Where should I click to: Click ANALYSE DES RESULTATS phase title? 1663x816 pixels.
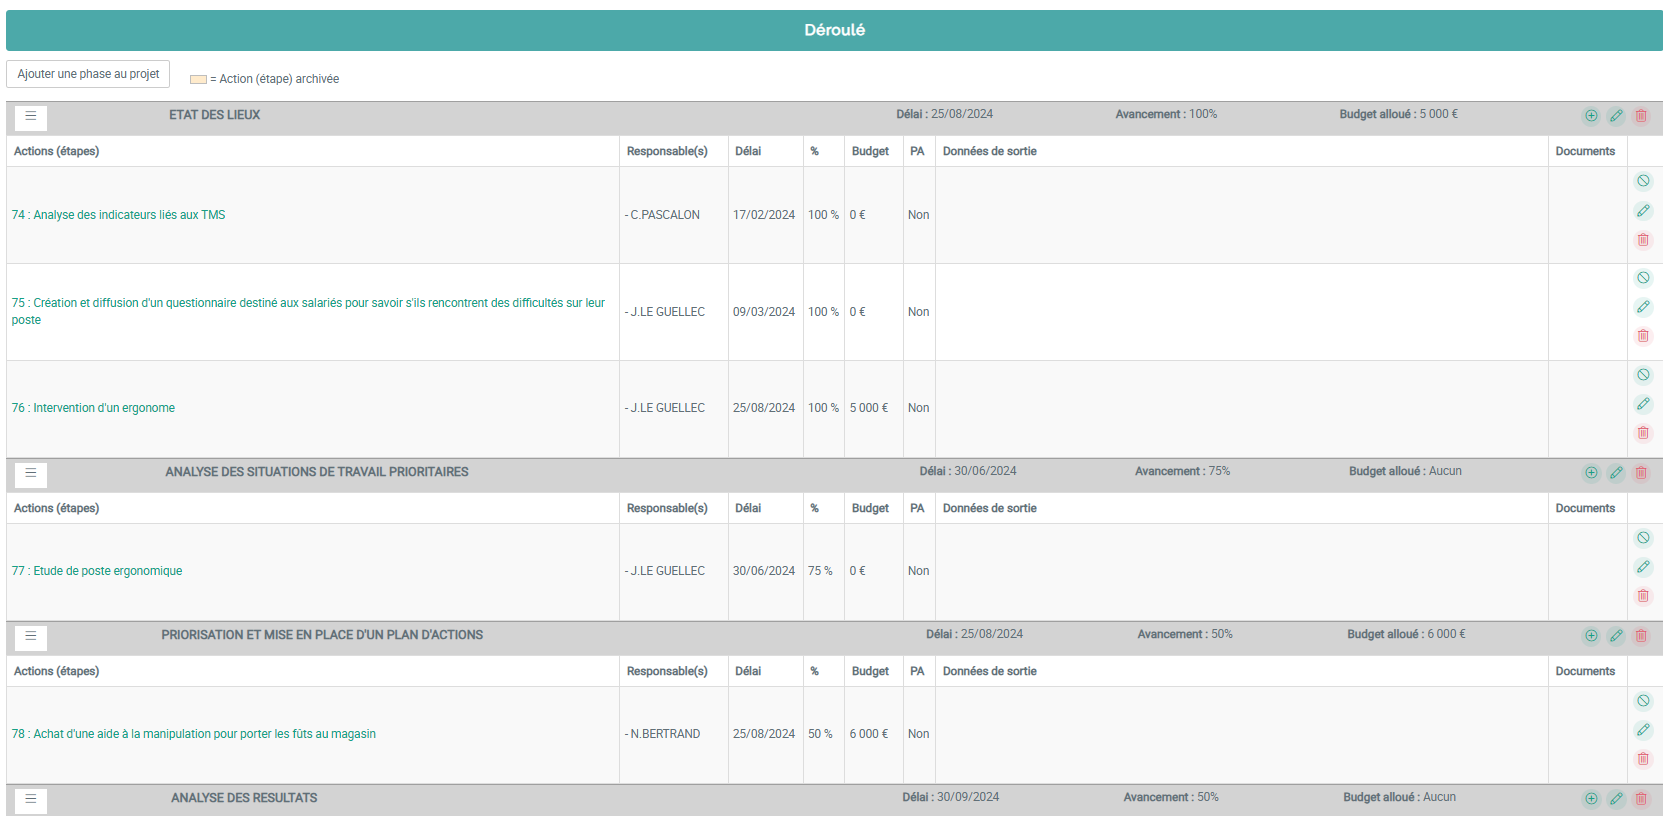[244, 798]
